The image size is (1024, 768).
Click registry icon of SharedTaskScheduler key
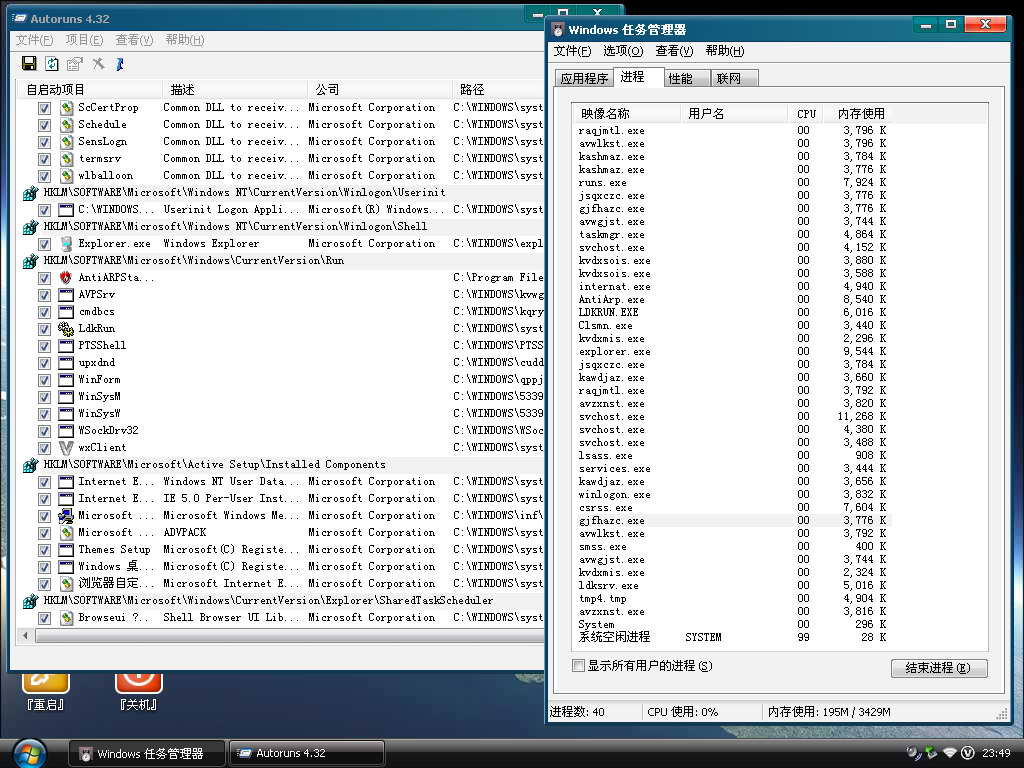click(30, 601)
